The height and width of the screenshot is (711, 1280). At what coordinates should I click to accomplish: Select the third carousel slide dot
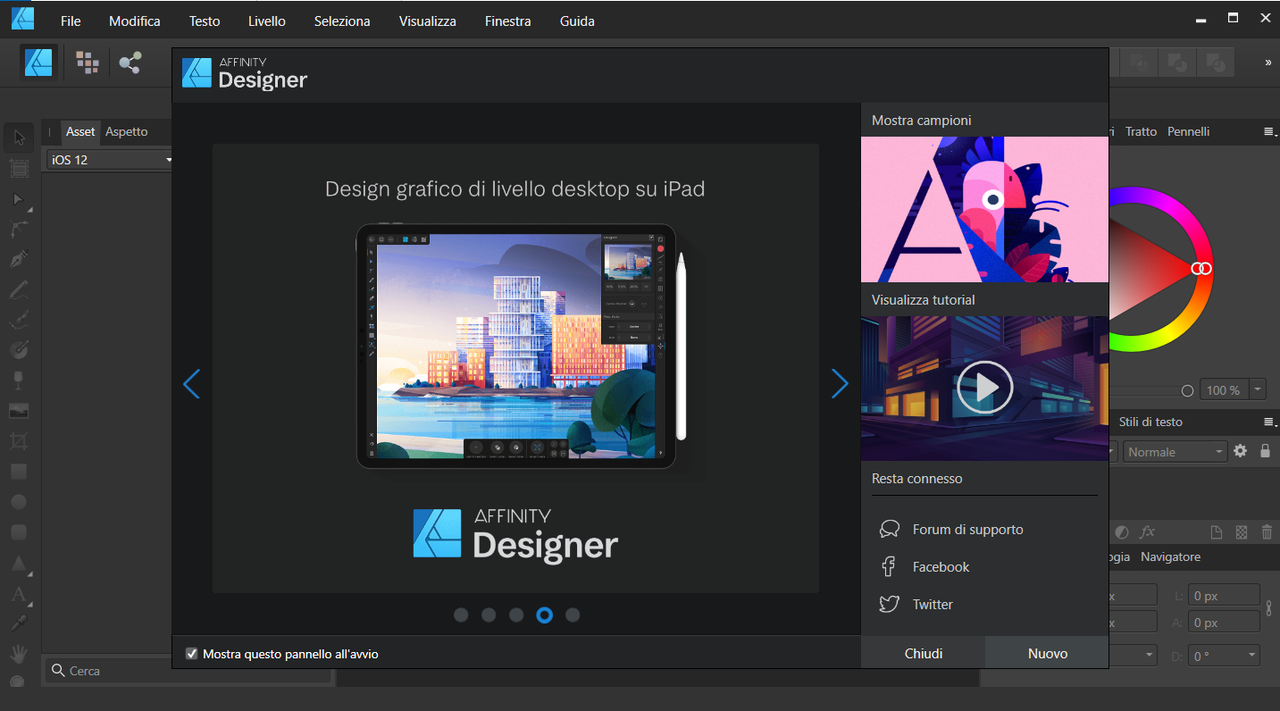pos(516,615)
